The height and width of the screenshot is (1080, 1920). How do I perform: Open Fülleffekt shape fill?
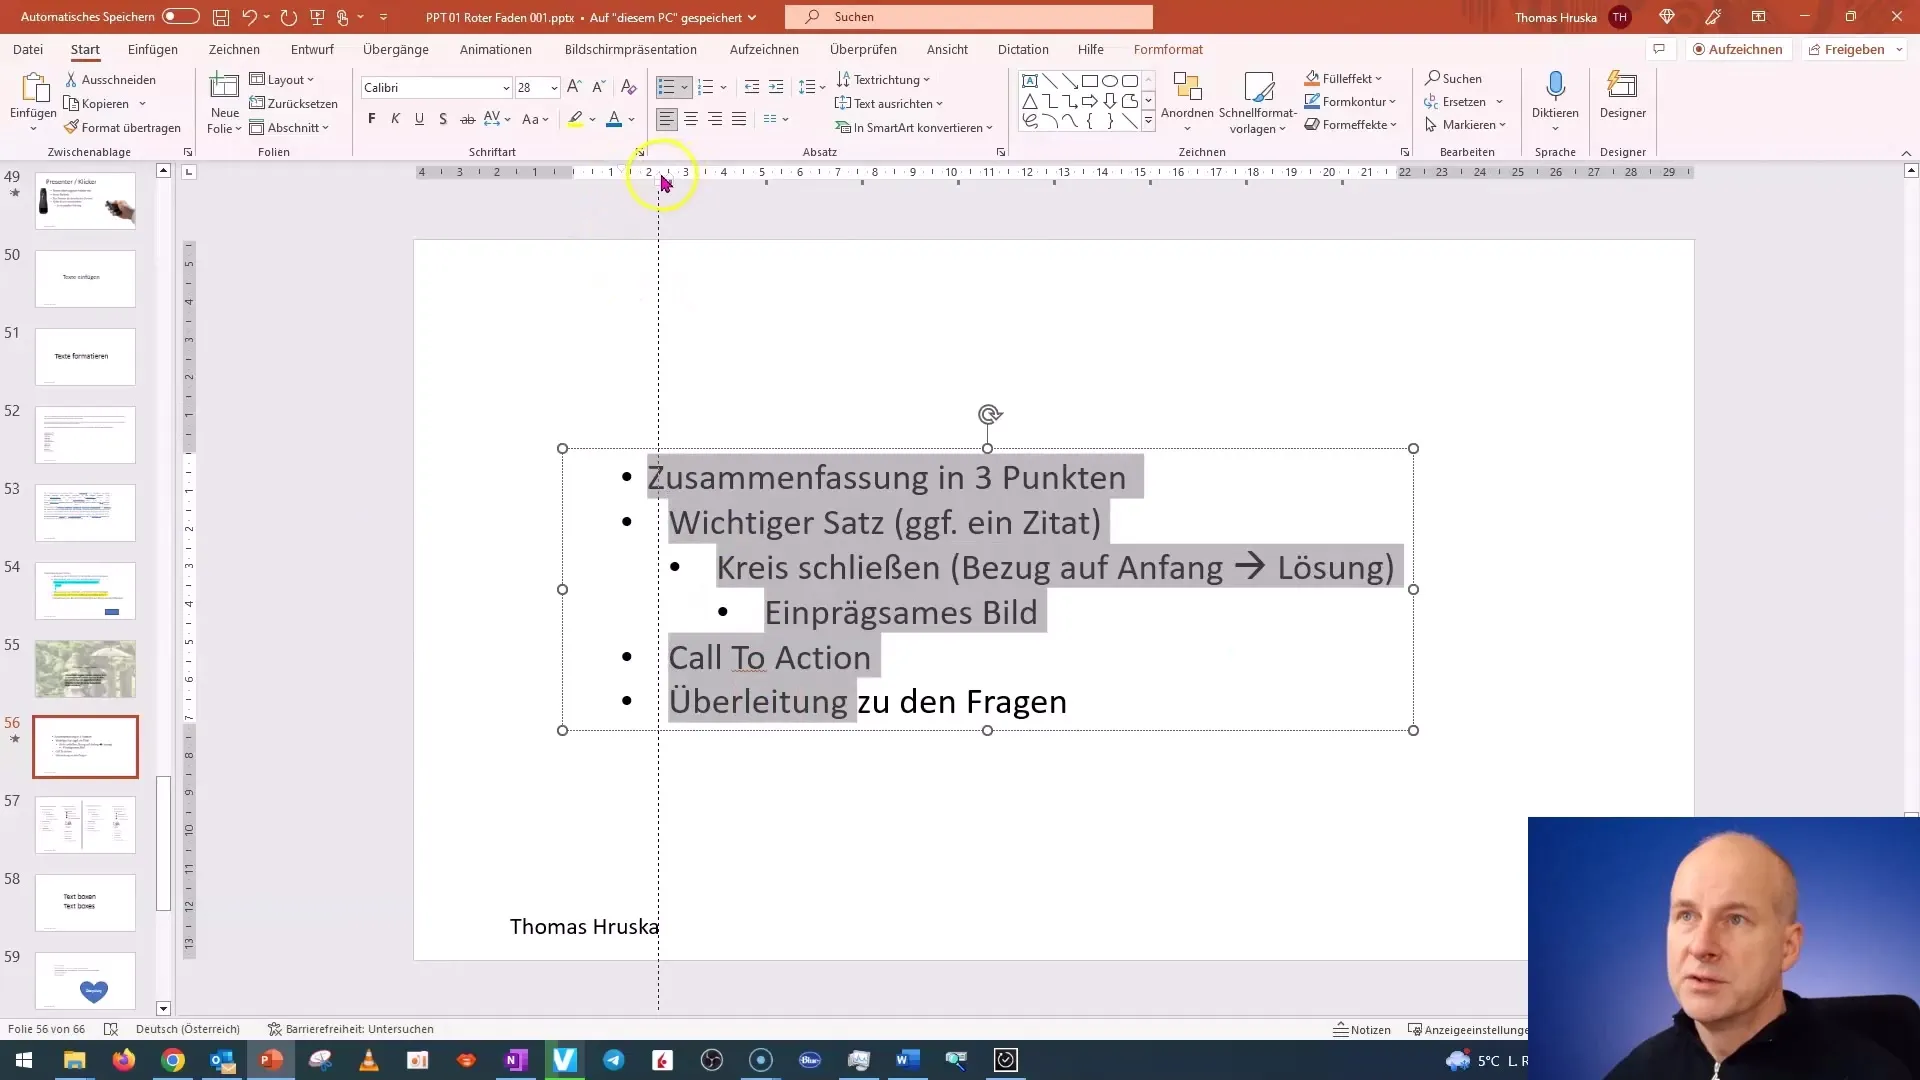1343,78
